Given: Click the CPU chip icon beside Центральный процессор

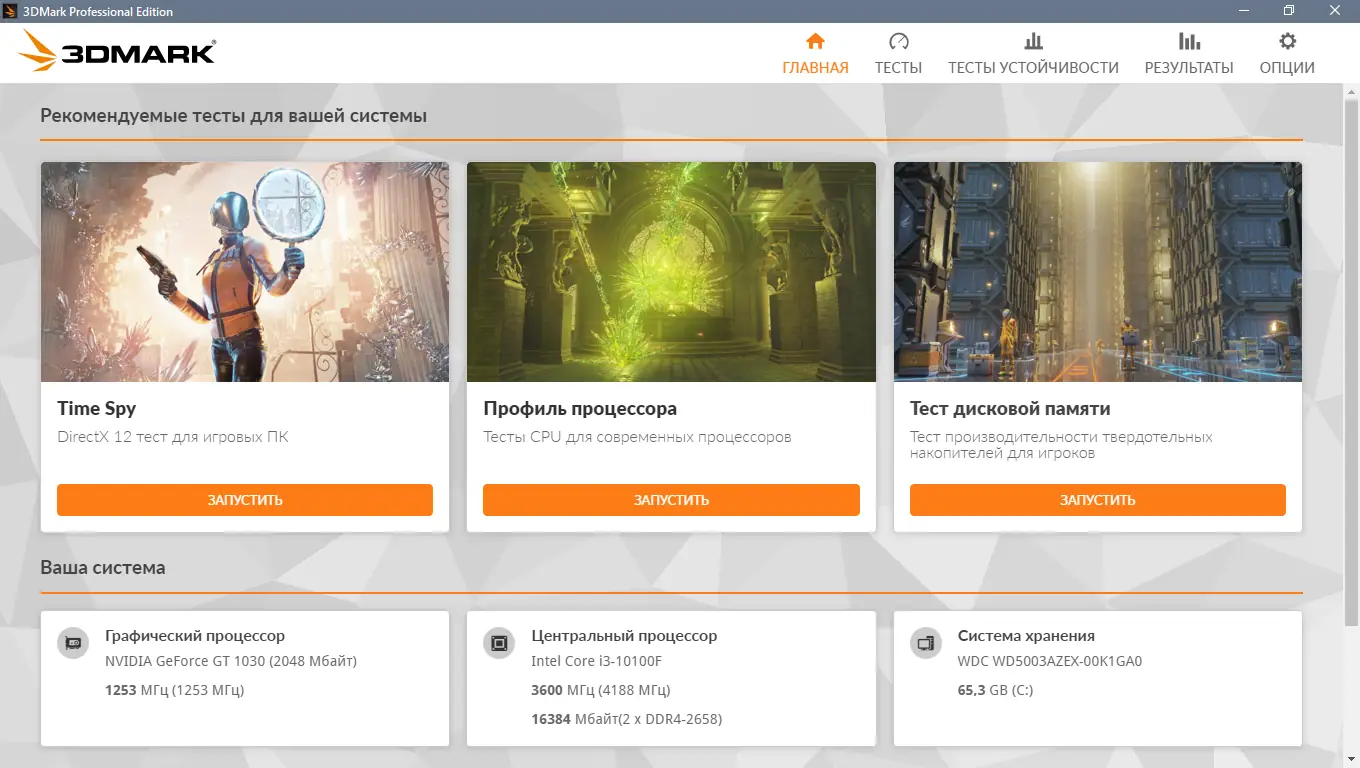Looking at the screenshot, I should click(498, 643).
